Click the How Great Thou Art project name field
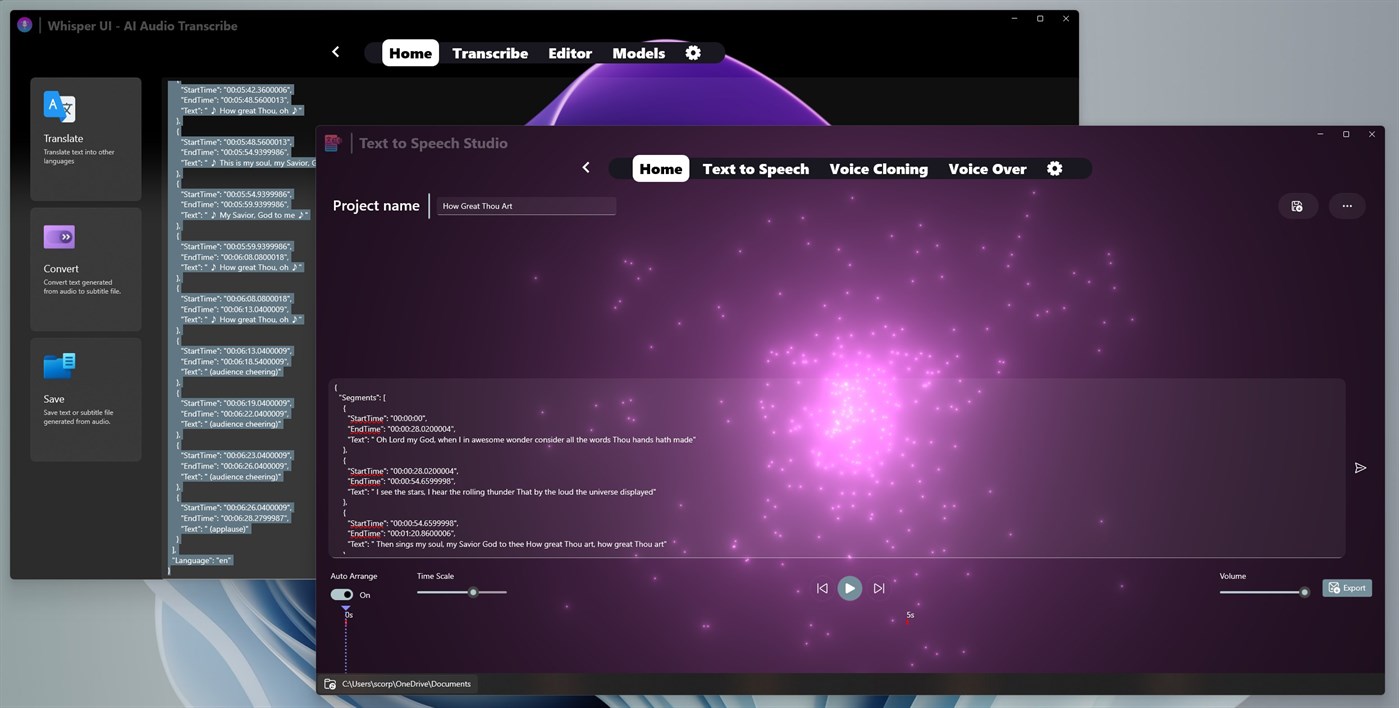This screenshot has height=708, width=1399. [x=526, y=206]
